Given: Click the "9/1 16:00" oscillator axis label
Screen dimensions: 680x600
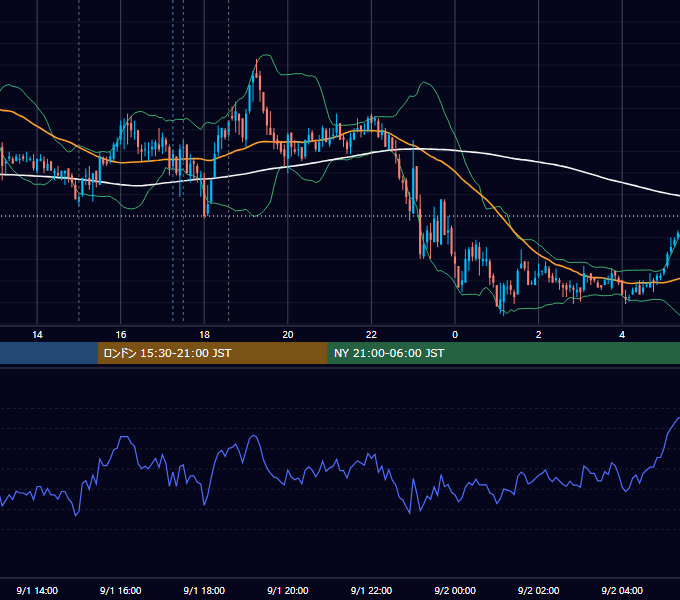Looking at the screenshot, I should [x=121, y=590].
